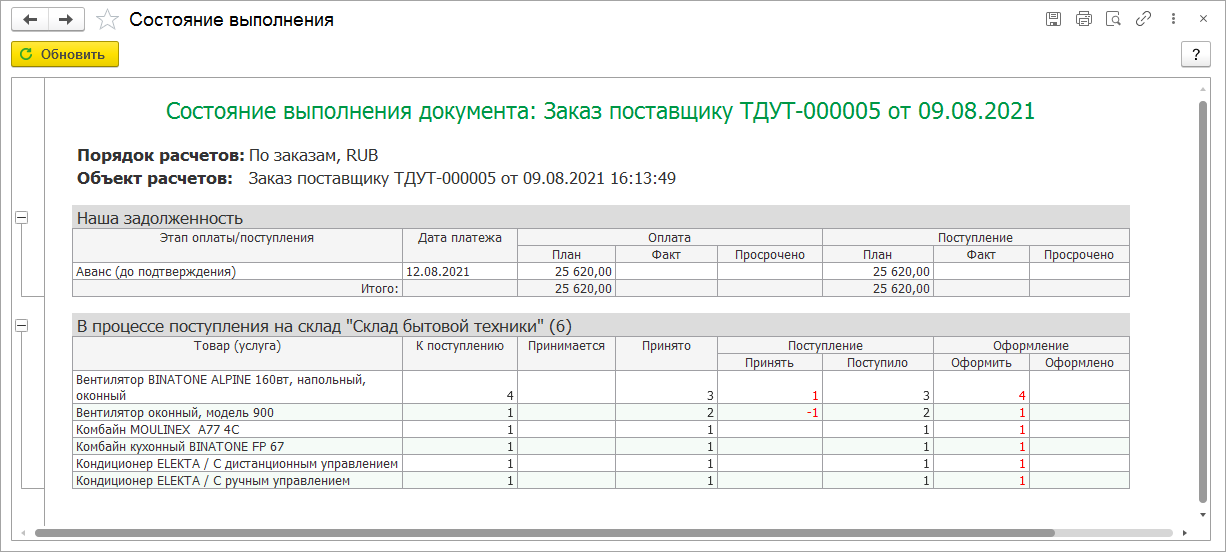Go back using the left arrow

[30, 20]
